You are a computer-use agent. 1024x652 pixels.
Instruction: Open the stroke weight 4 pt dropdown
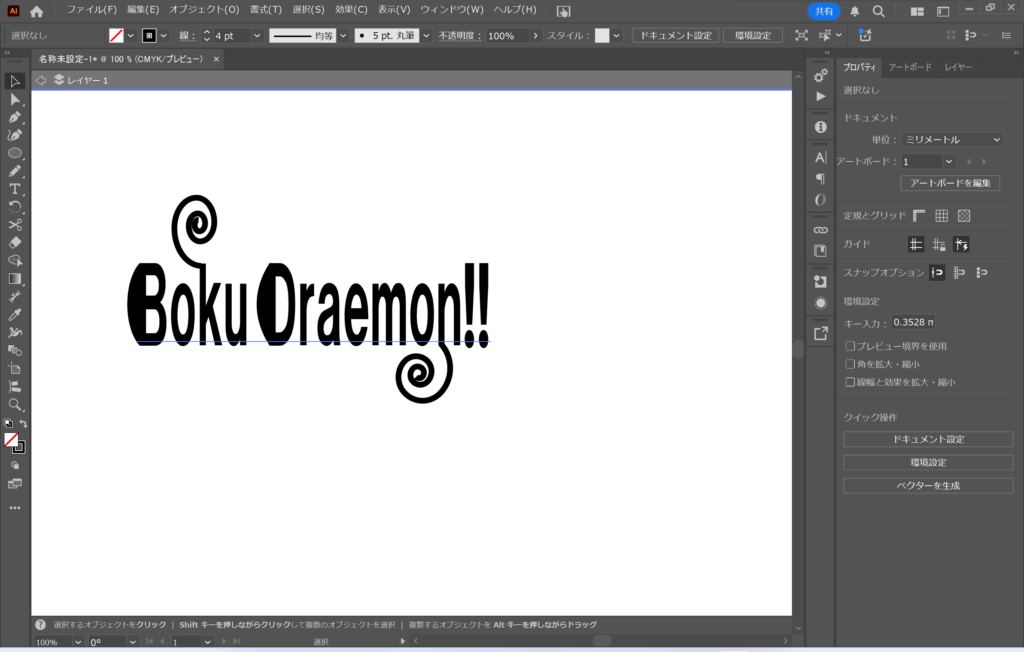[257, 36]
